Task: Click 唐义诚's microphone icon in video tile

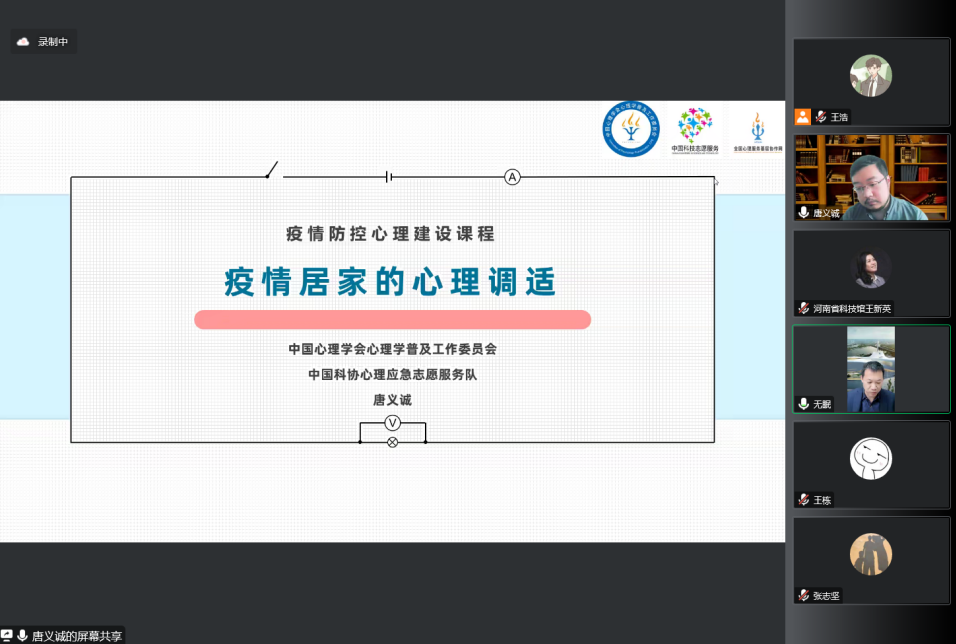Action: (x=804, y=212)
